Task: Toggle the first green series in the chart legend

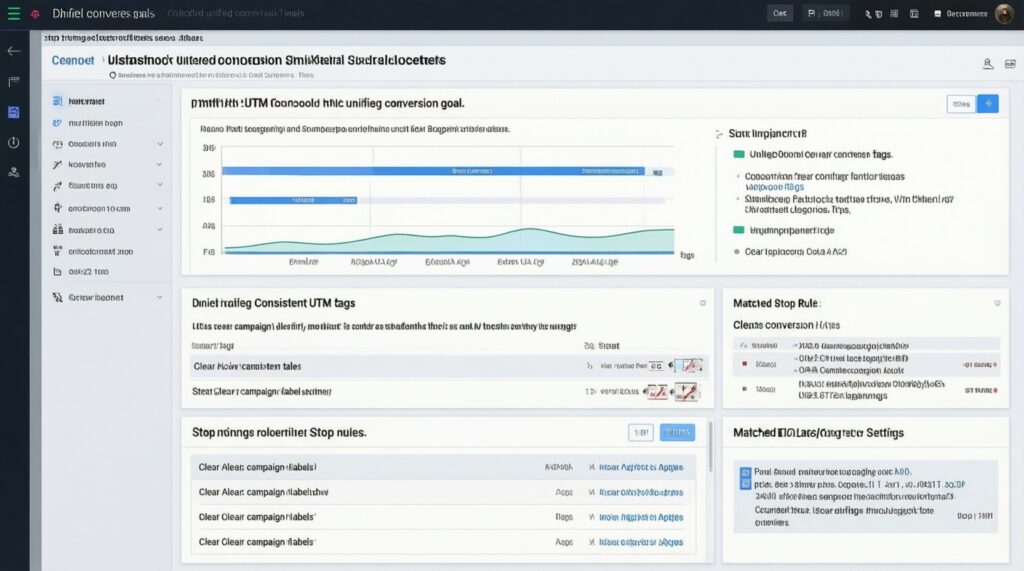Action: point(739,155)
